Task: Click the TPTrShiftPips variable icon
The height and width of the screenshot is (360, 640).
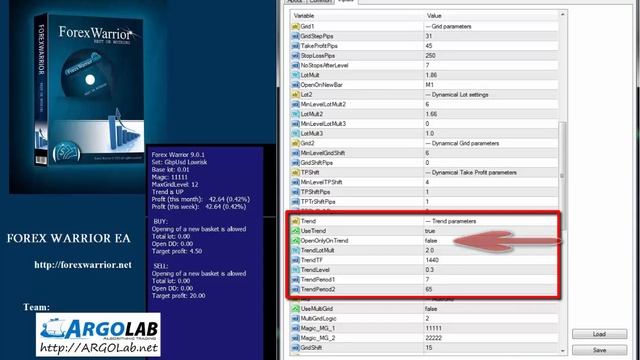Action: coord(295,202)
